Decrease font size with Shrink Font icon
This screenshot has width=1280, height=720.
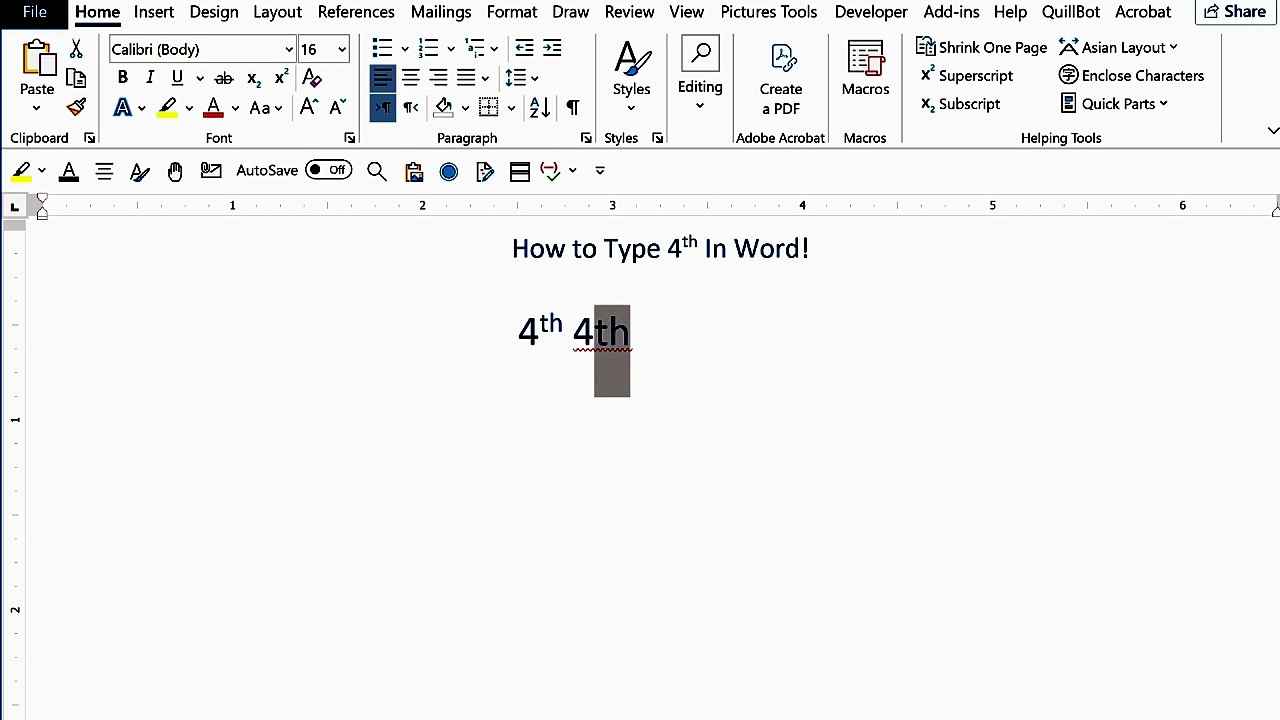click(337, 107)
